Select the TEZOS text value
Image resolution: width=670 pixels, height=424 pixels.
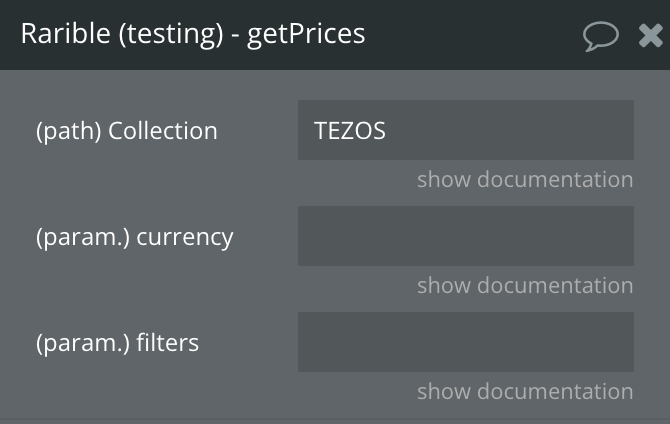point(350,130)
